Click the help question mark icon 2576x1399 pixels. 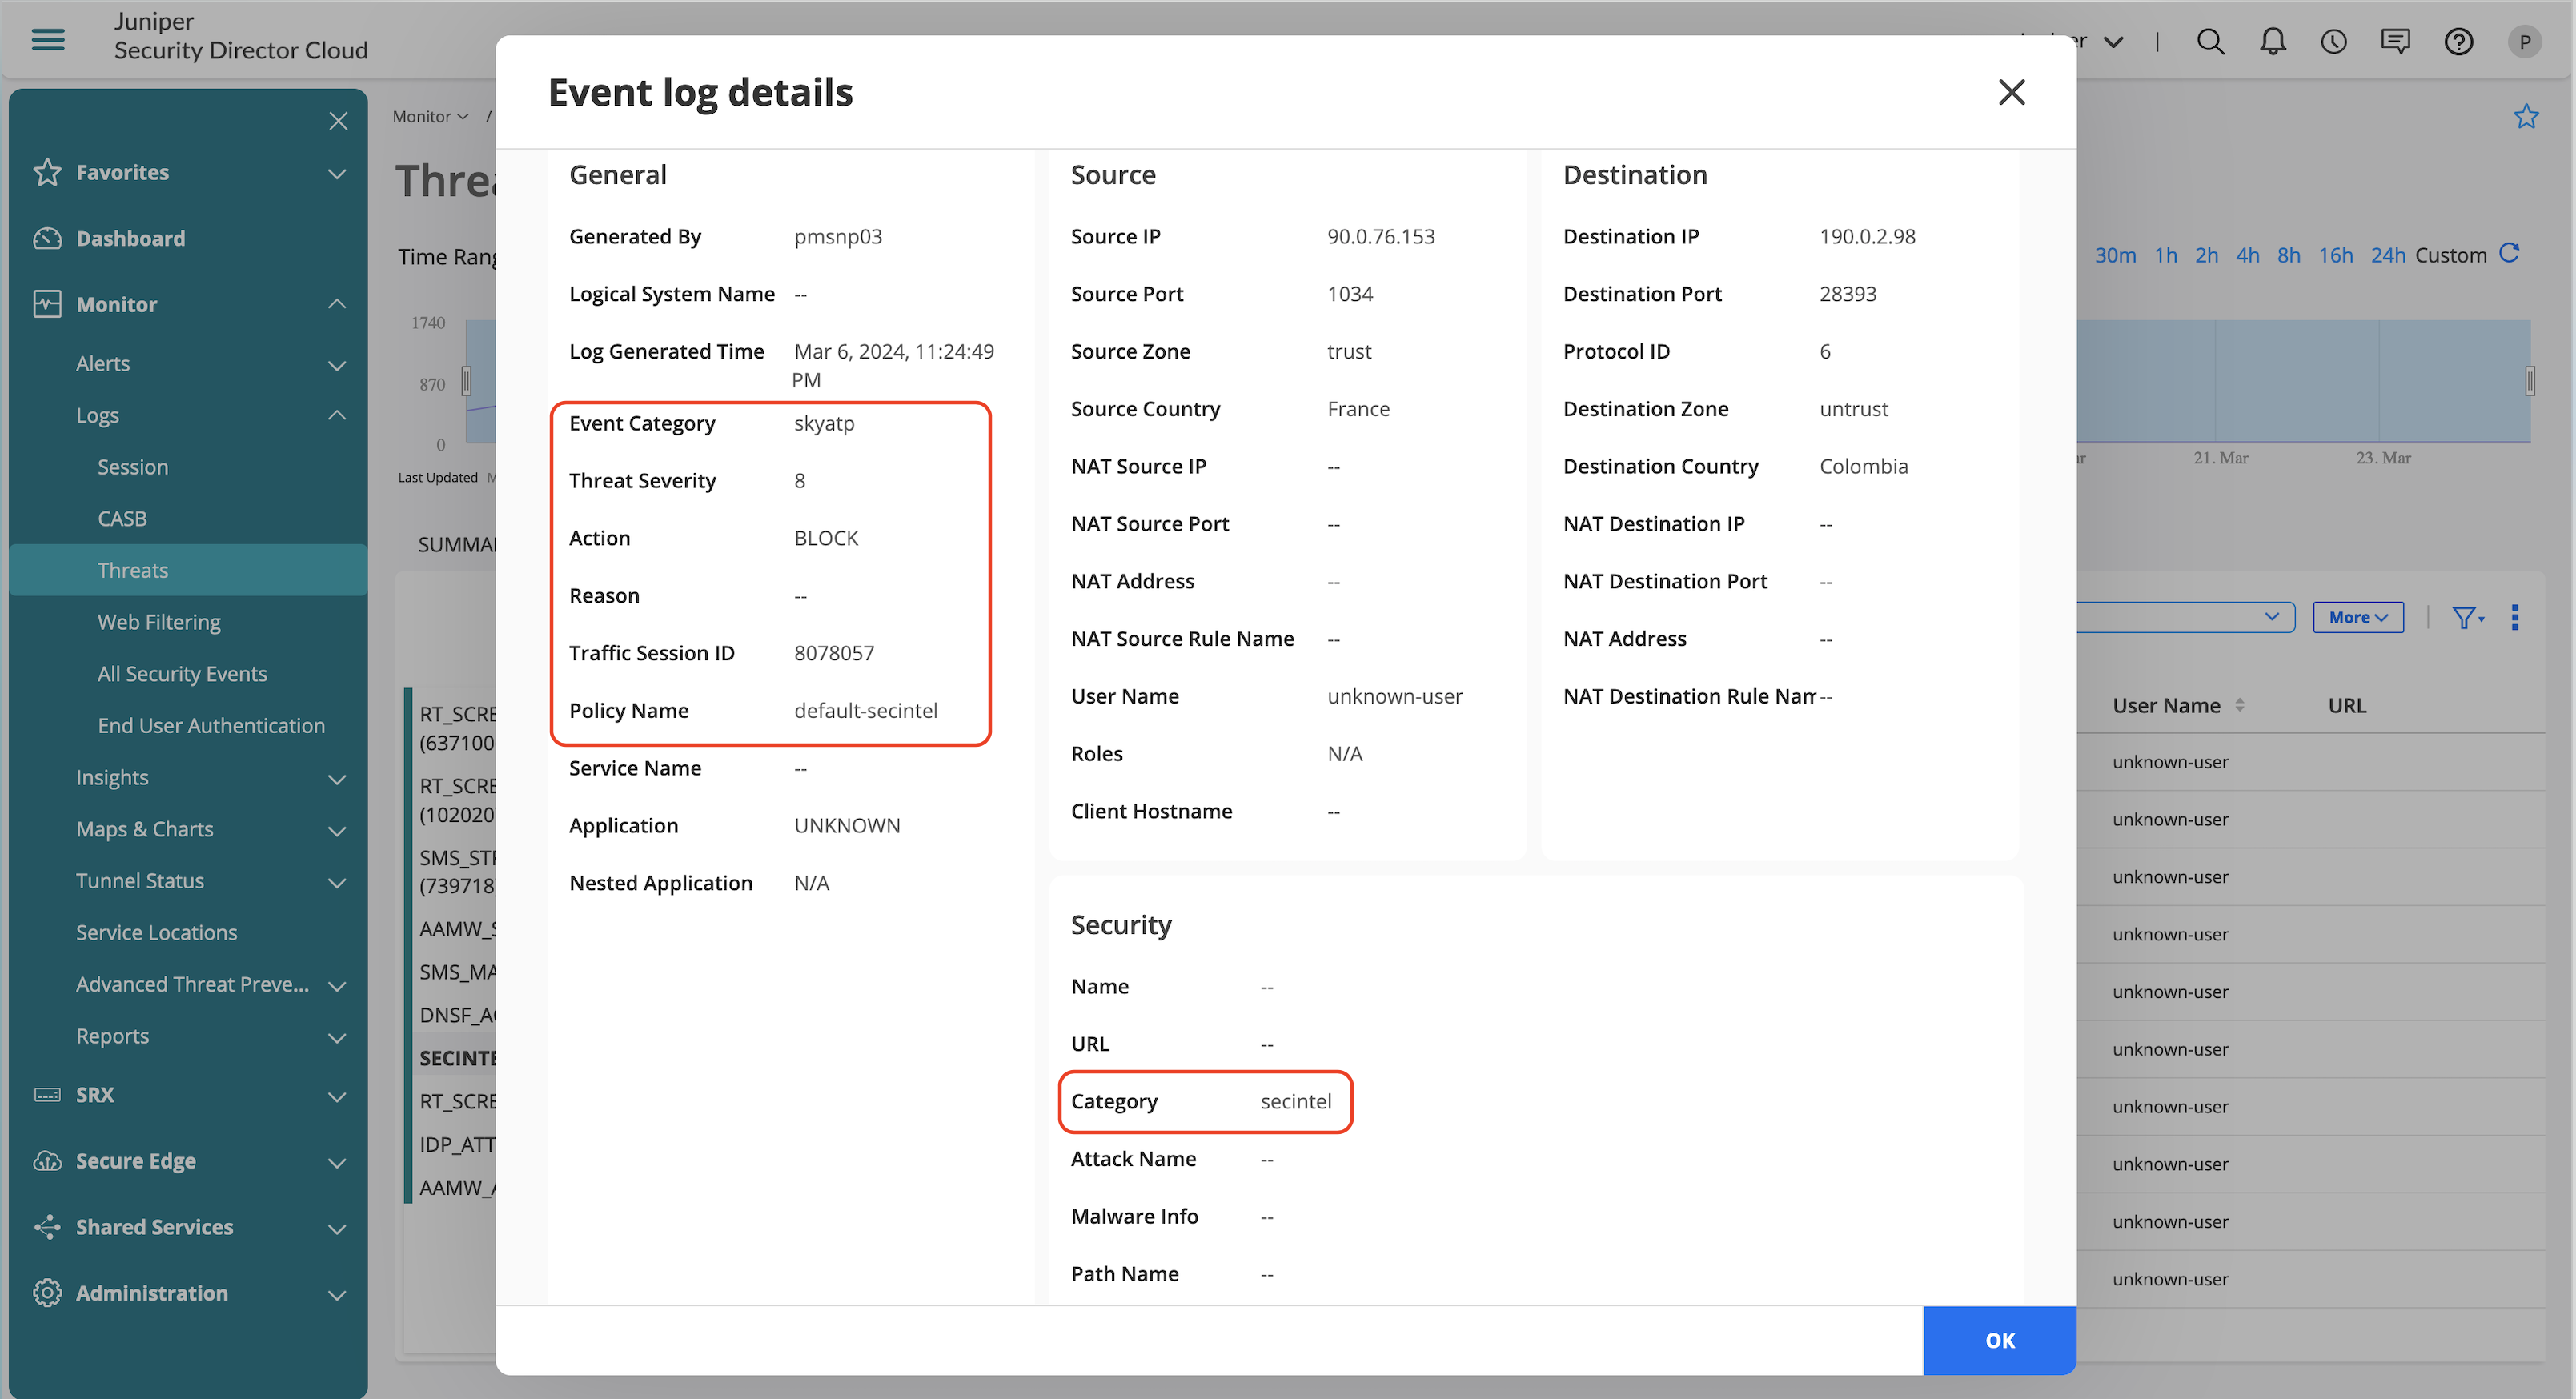pos(2458,41)
